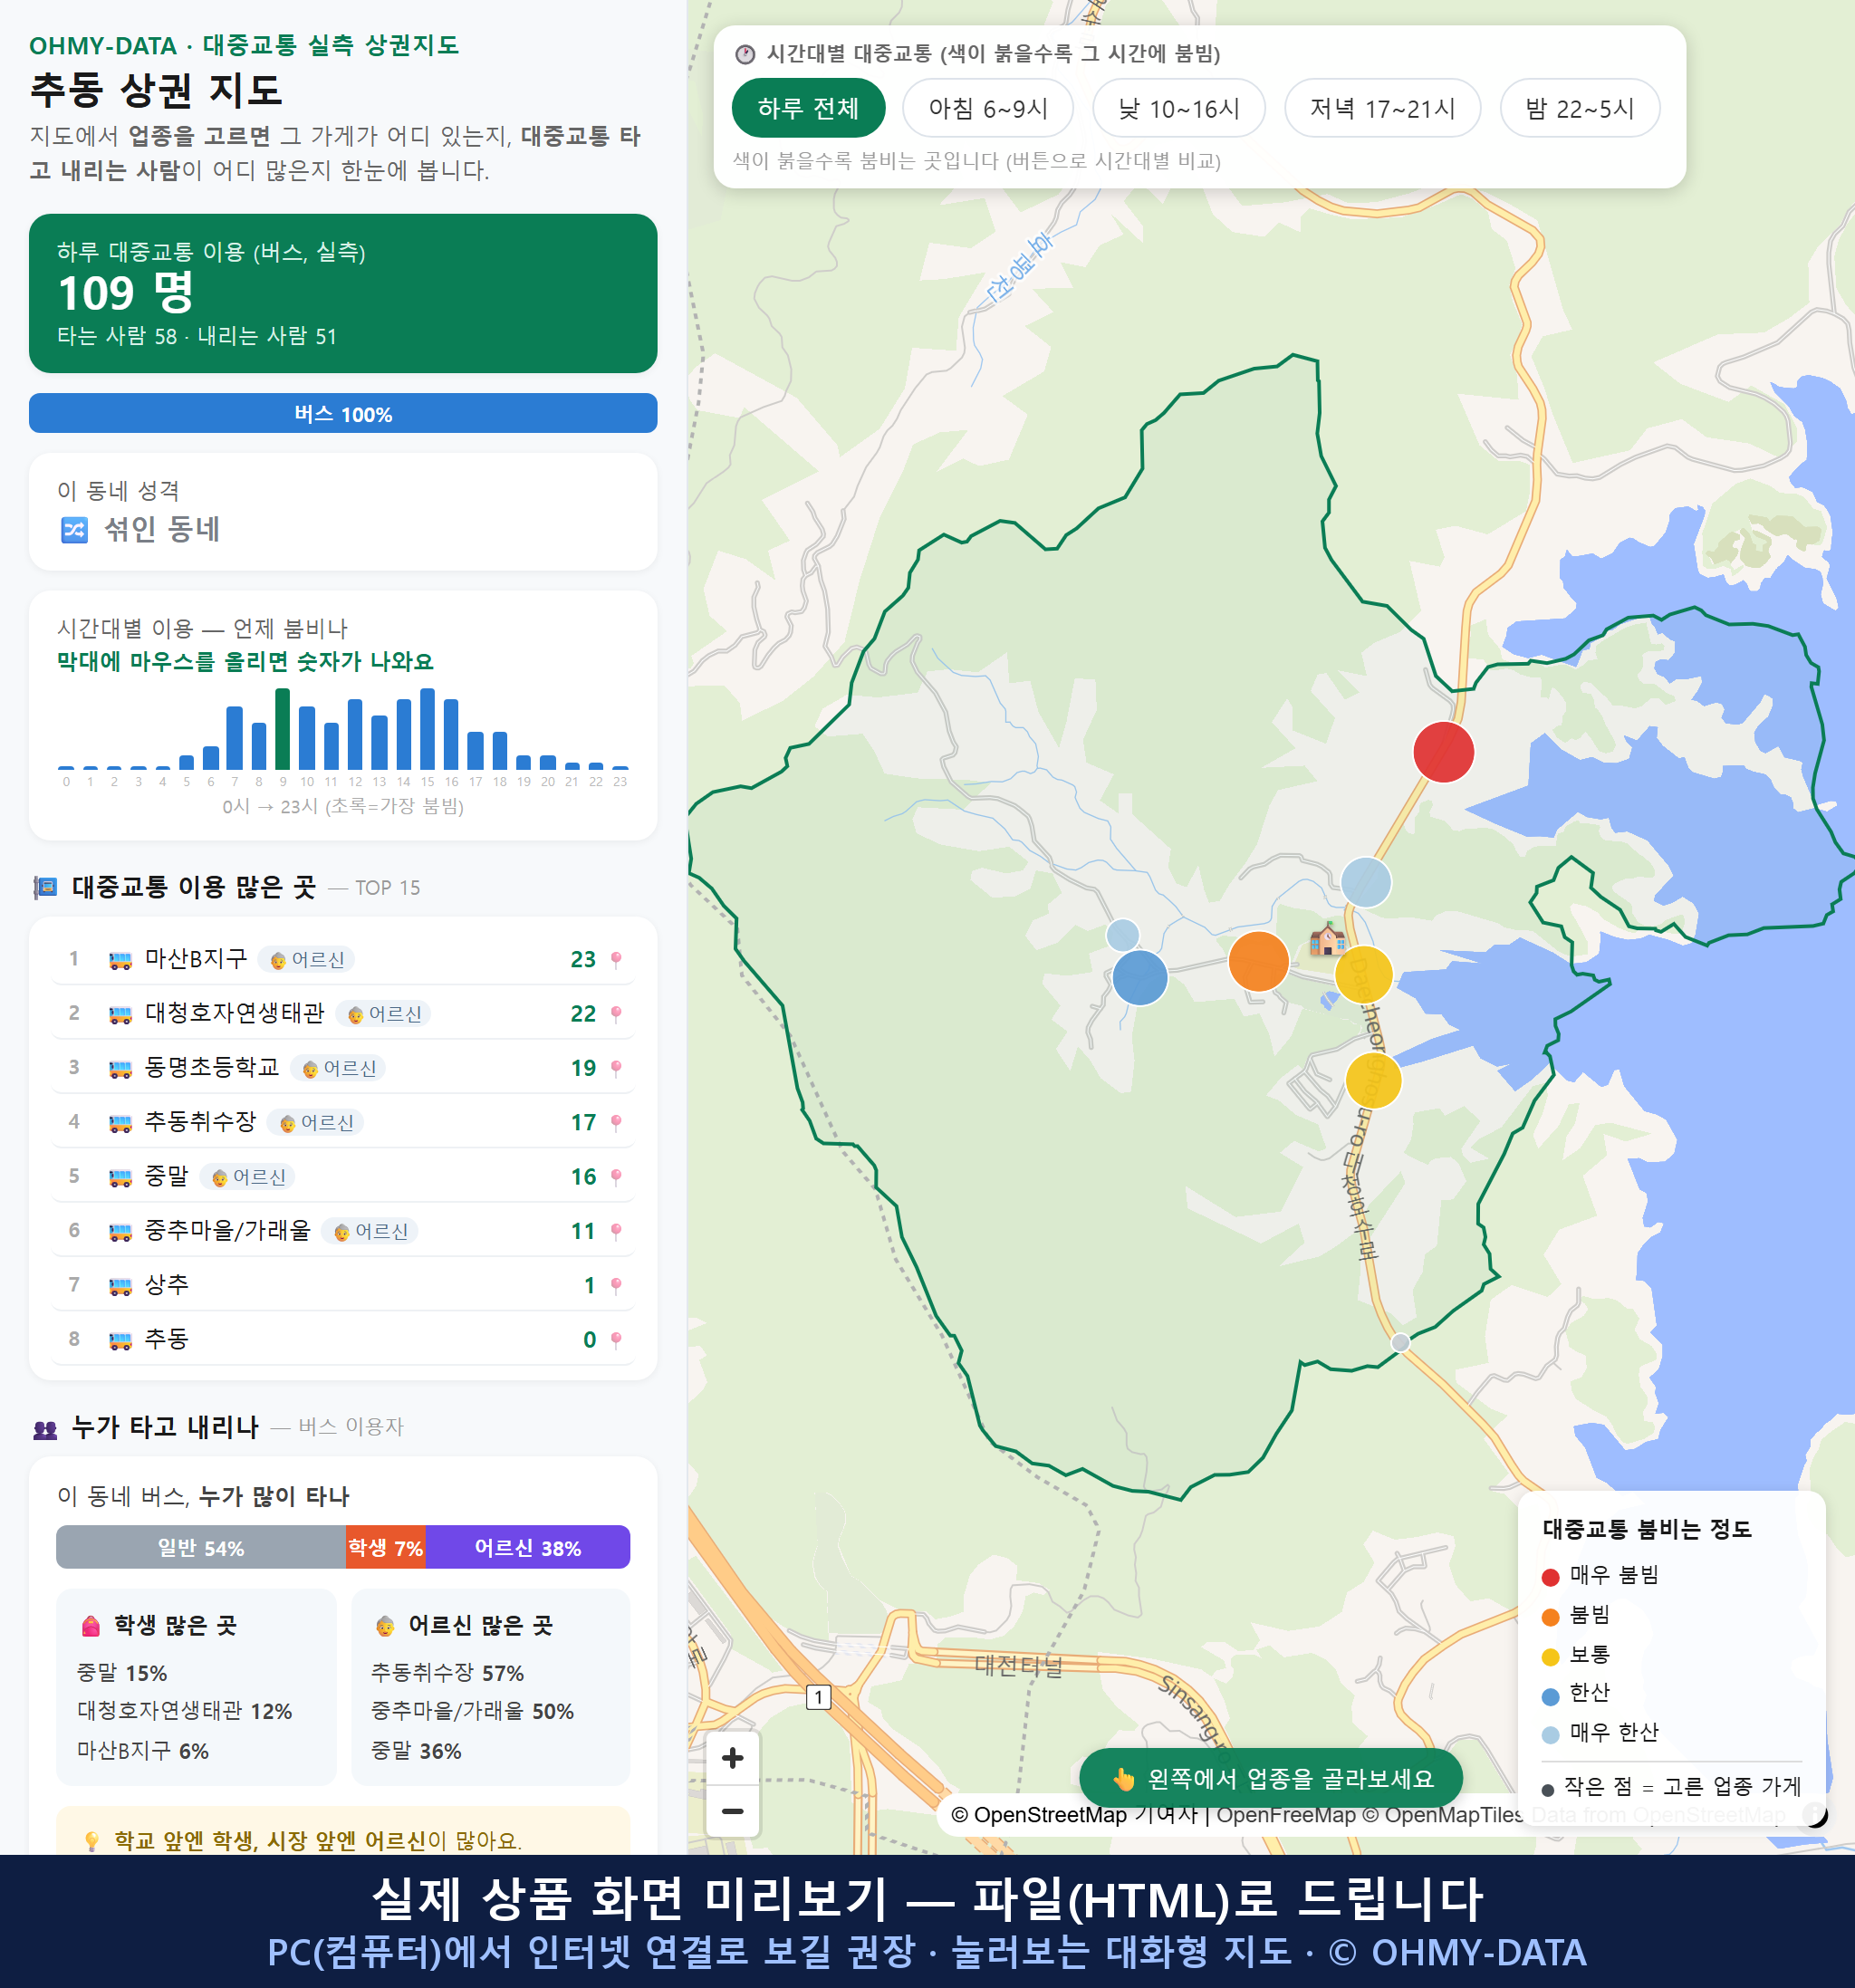Click the 매우 붐빔 red legend dot
The image size is (1855, 1988).
1551,1577
